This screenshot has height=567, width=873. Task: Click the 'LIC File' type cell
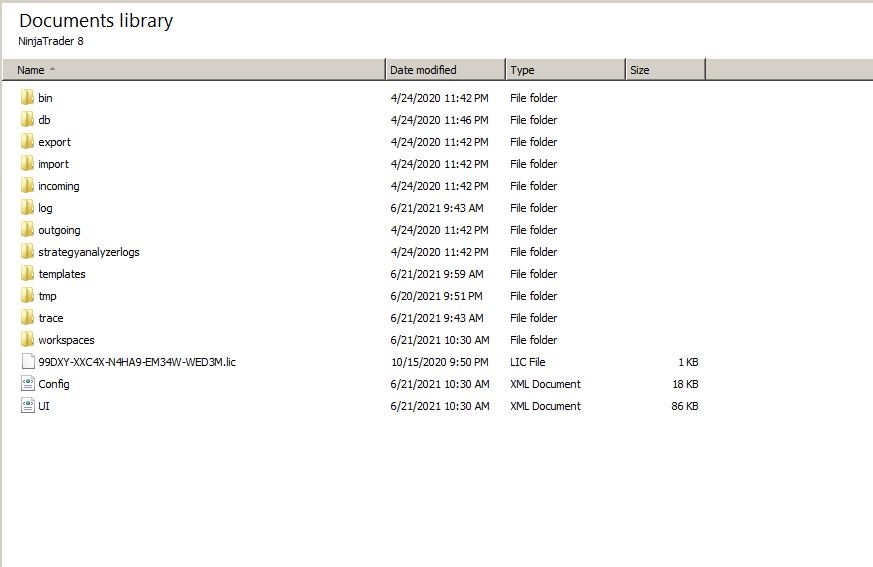point(527,362)
